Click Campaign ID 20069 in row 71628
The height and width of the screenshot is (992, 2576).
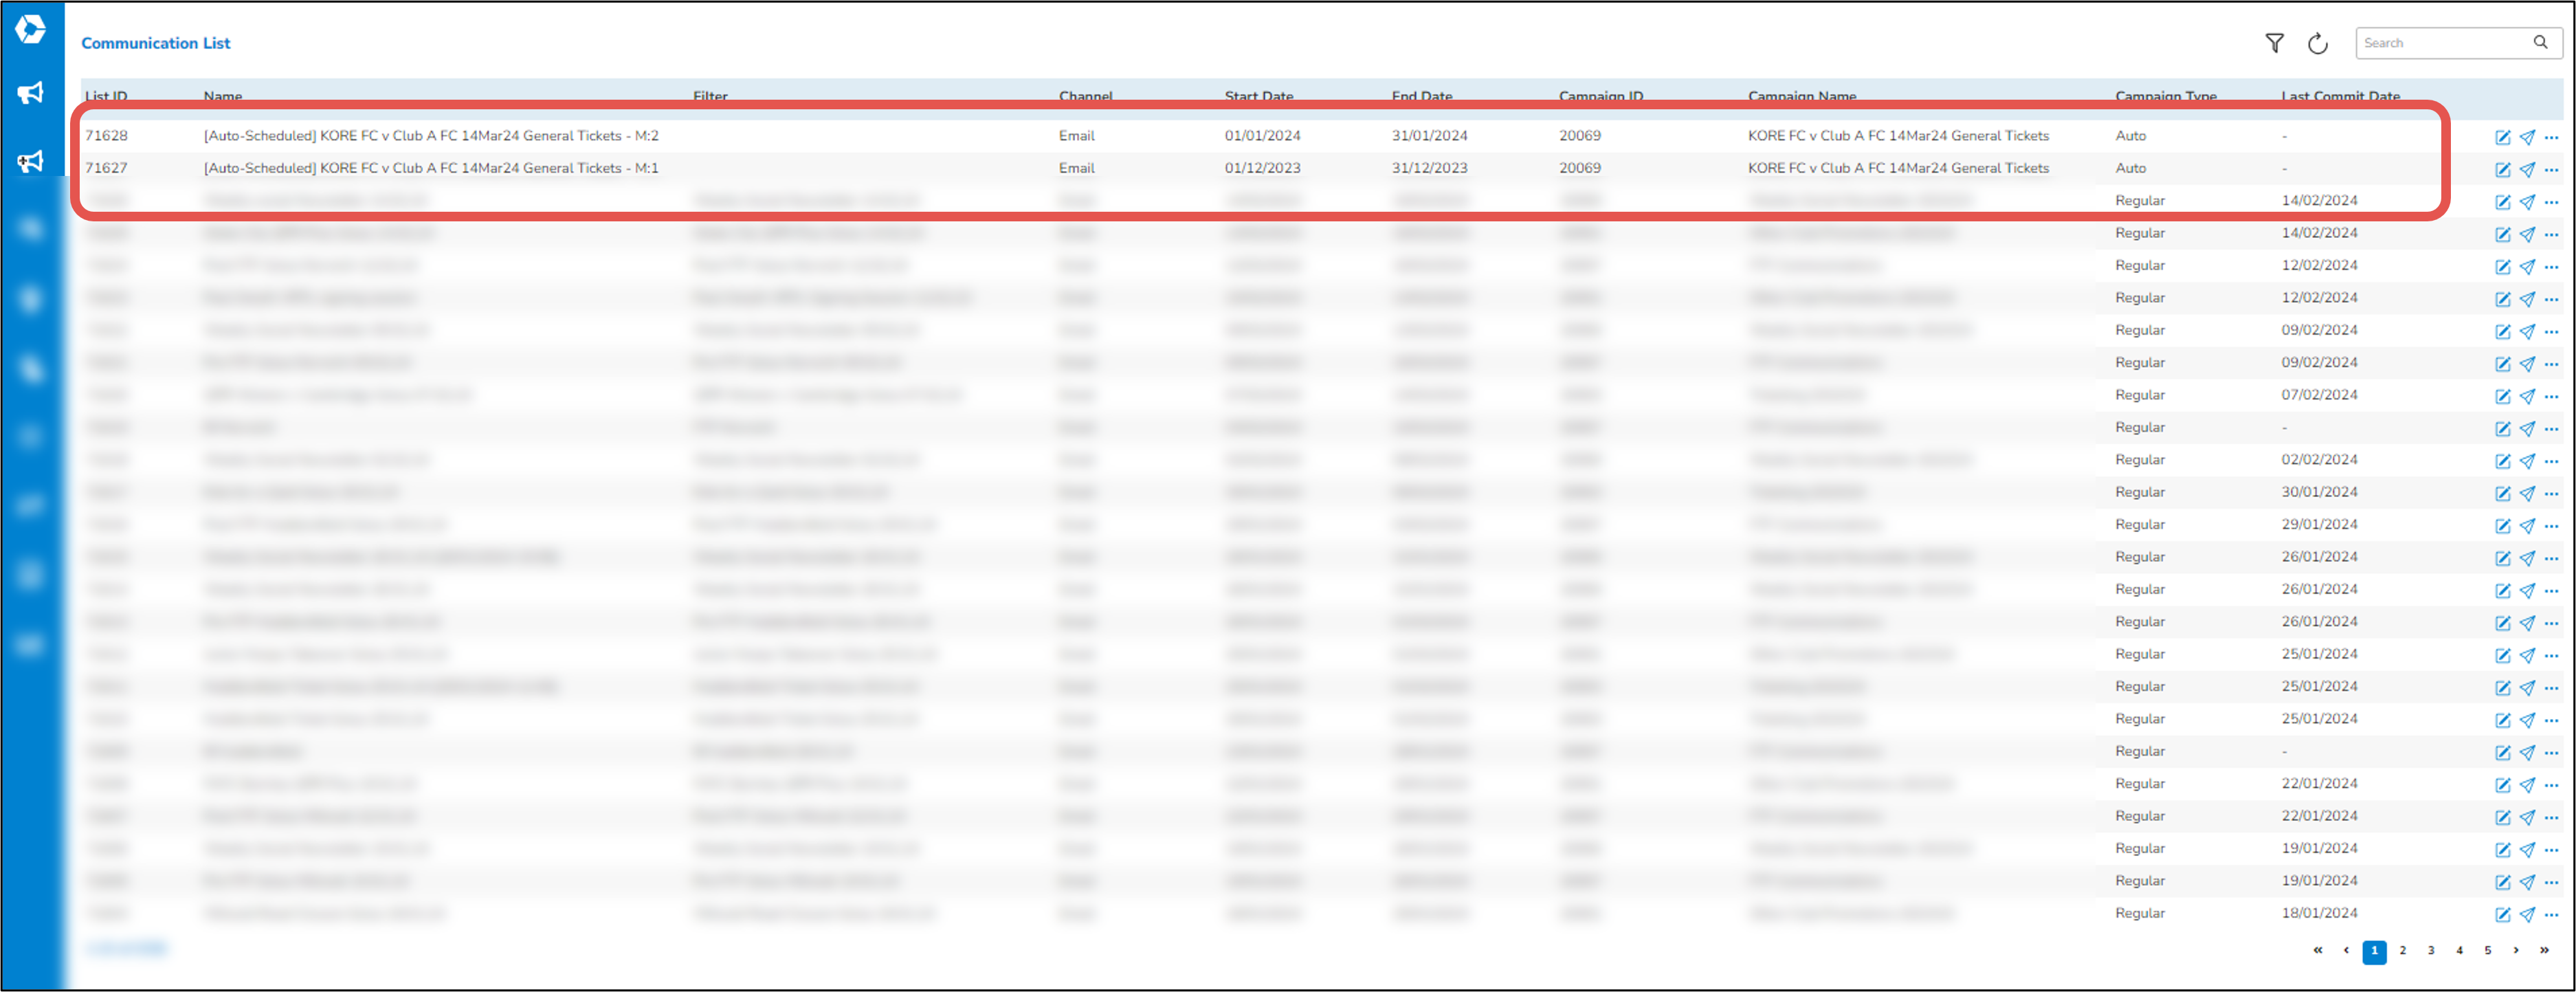pos(1579,136)
